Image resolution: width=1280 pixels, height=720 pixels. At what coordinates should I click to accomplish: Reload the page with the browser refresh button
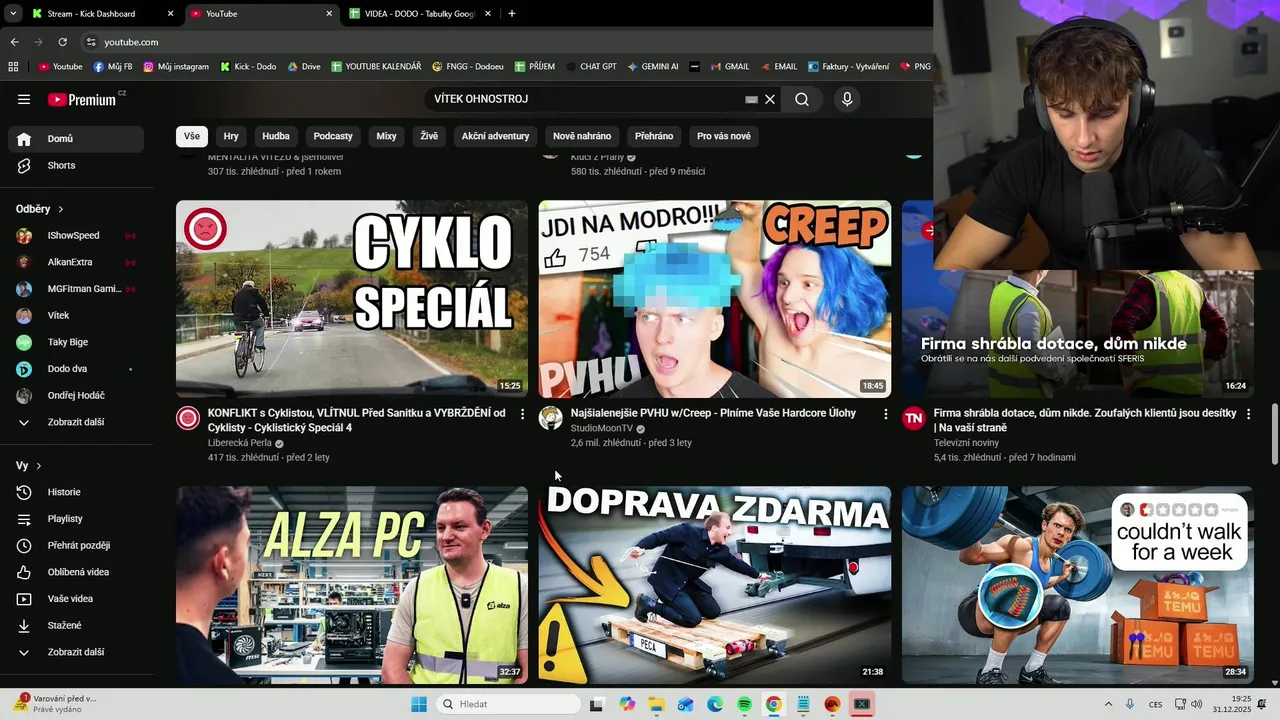(x=62, y=42)
